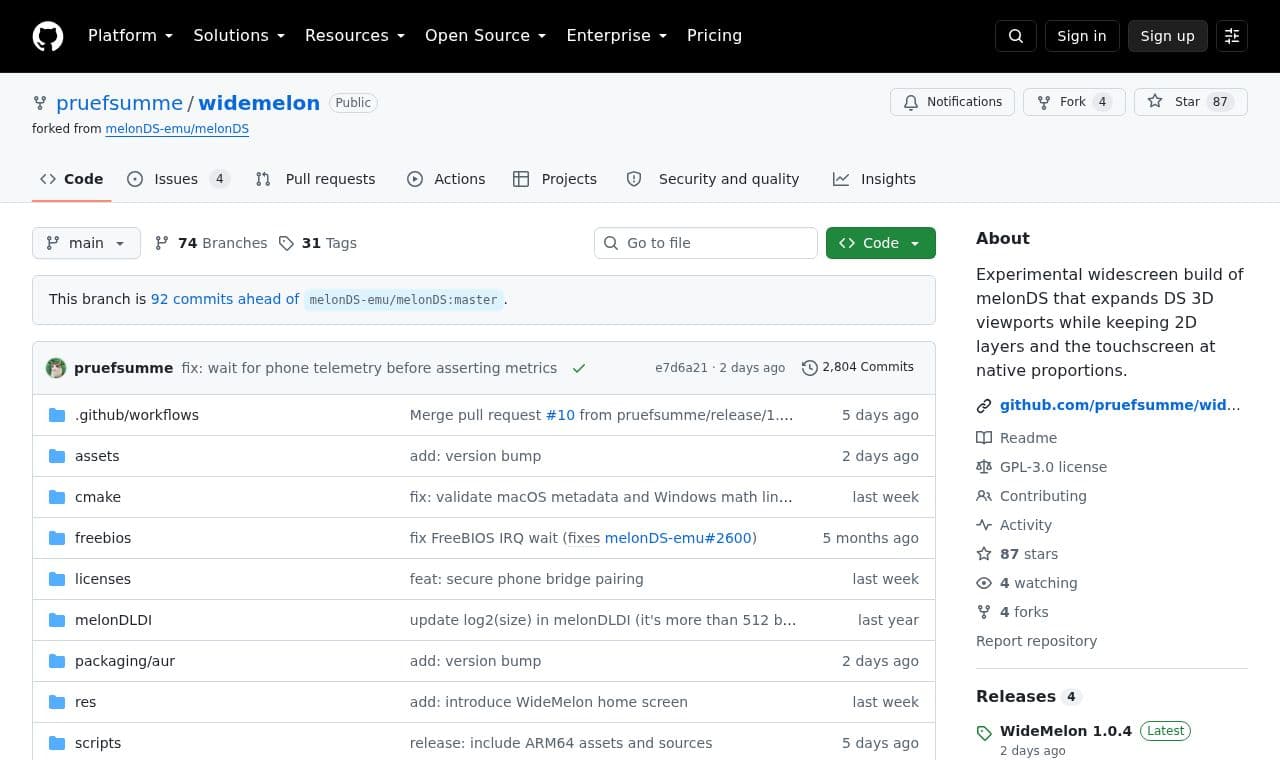Screen dimensions: 1280x760
Task: Open the 74 Branches link
Action: 211,243
